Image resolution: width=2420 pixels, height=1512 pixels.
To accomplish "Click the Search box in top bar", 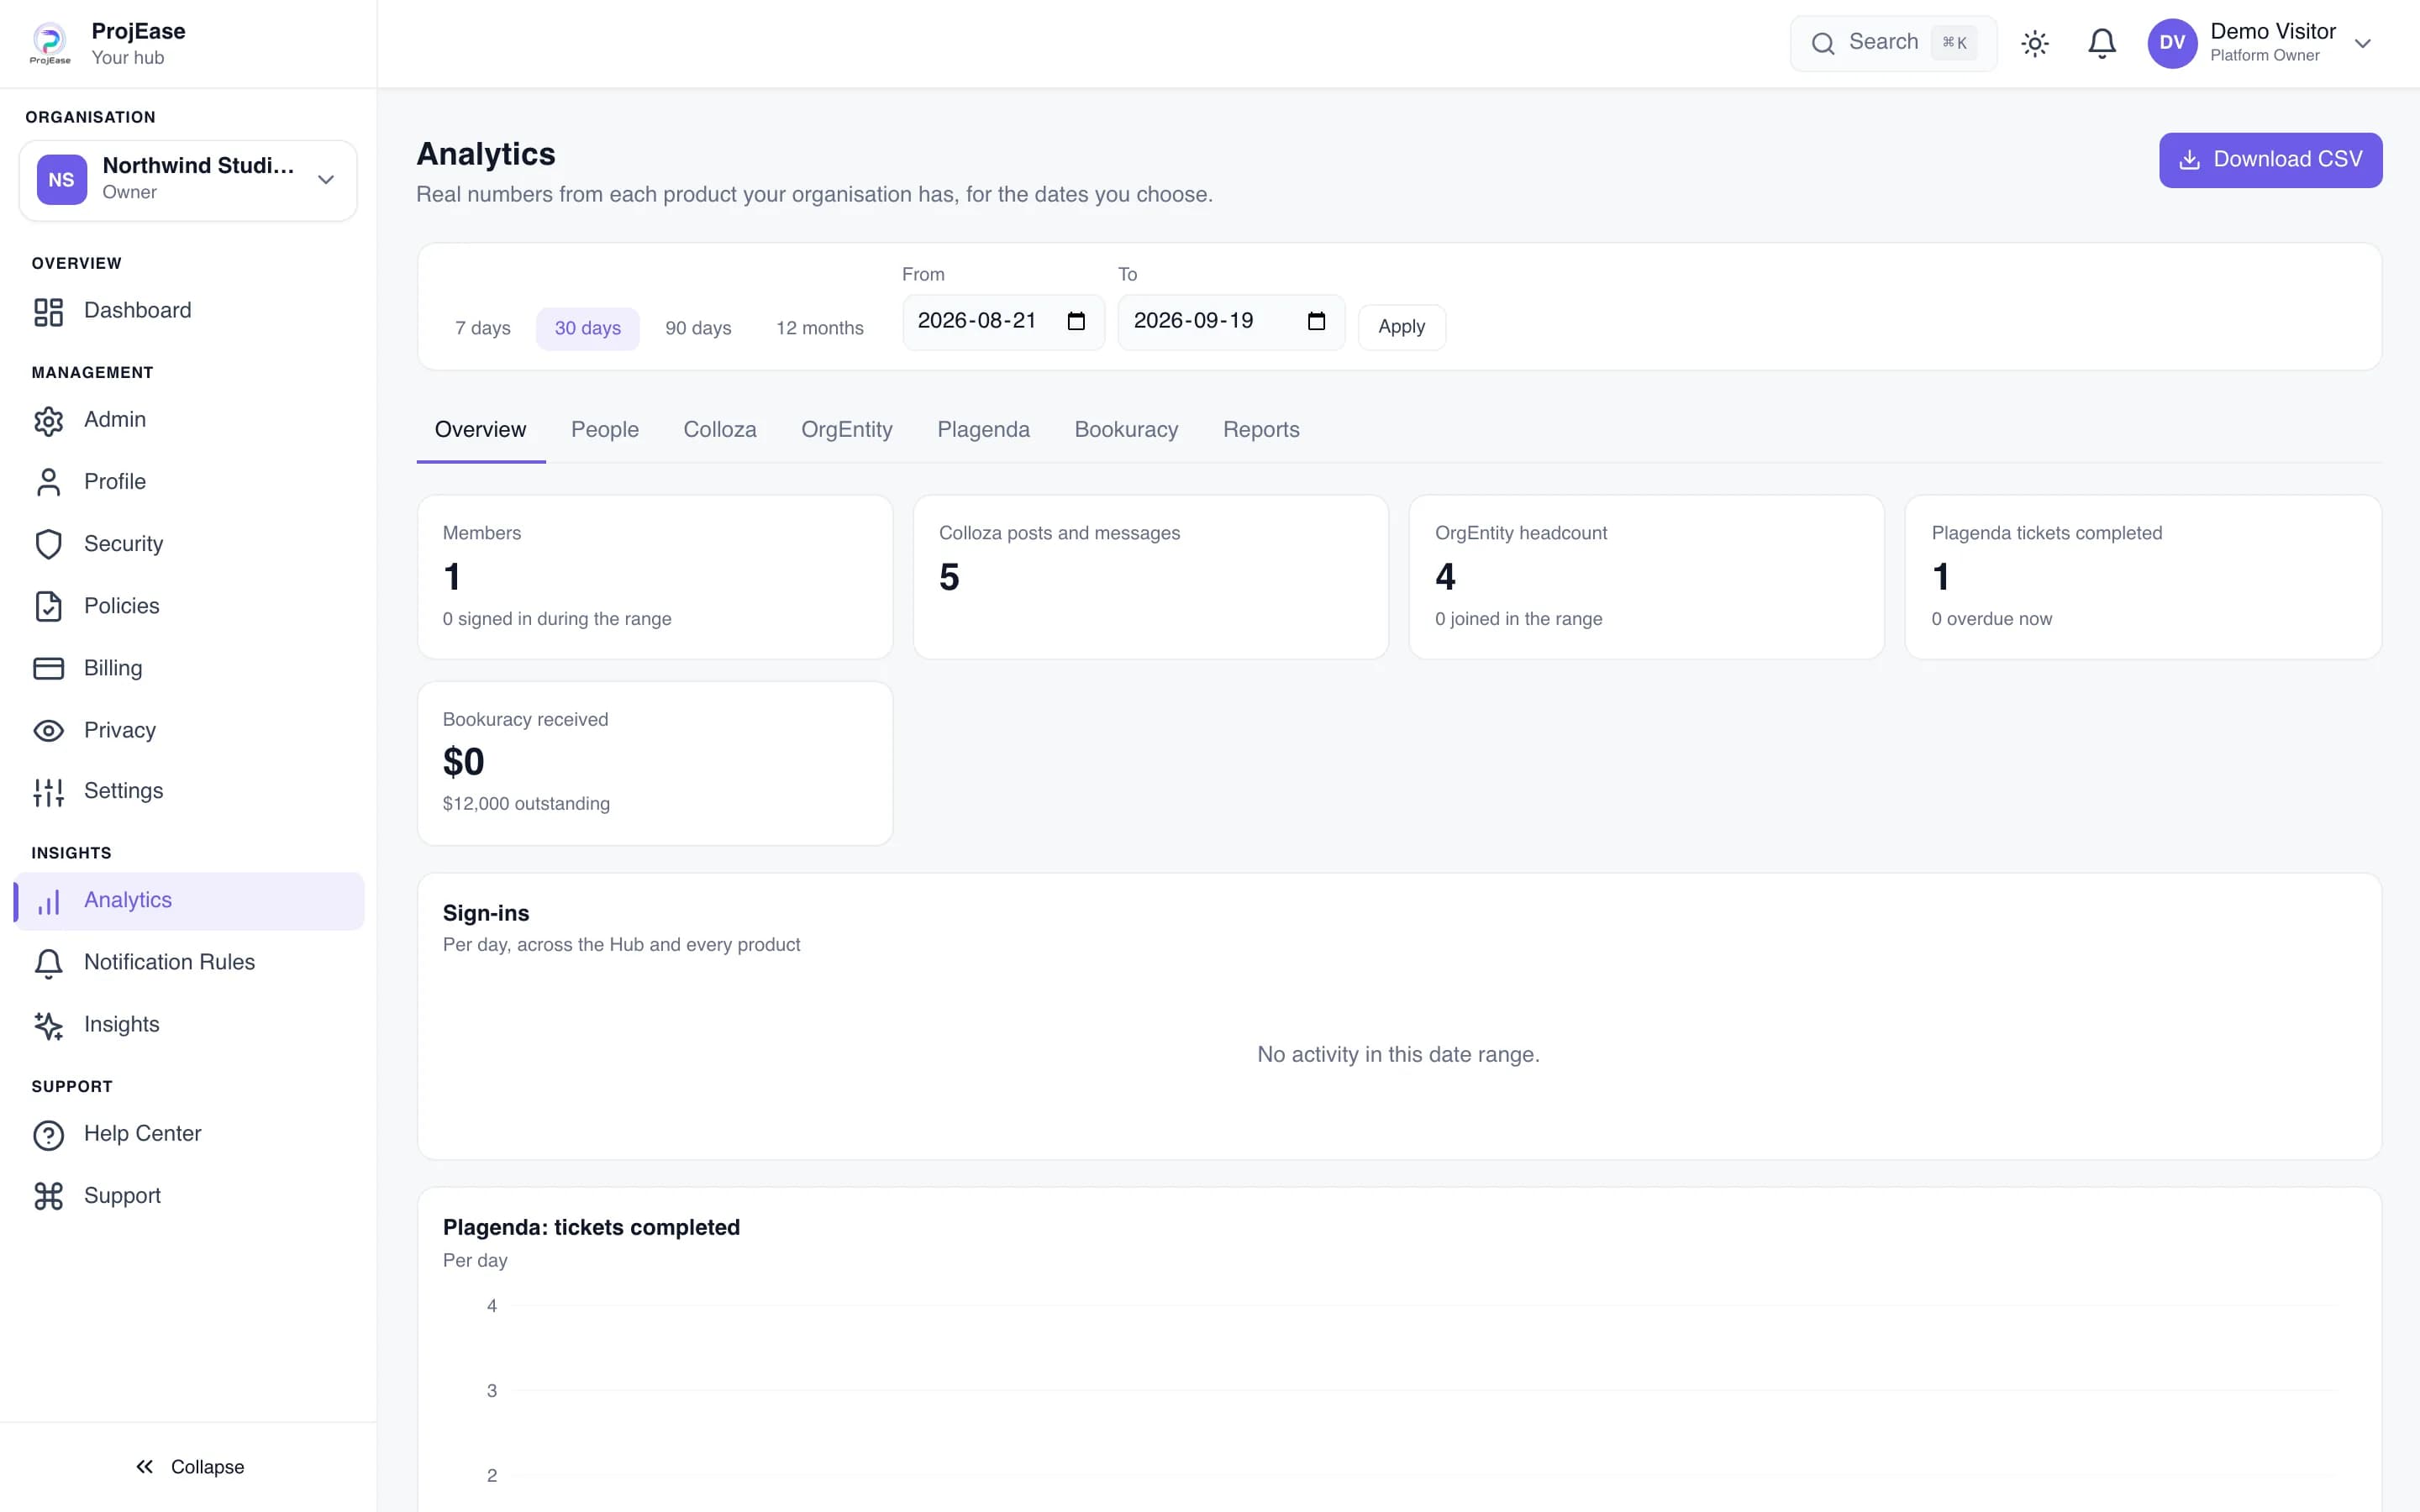I will point(1893,43).
